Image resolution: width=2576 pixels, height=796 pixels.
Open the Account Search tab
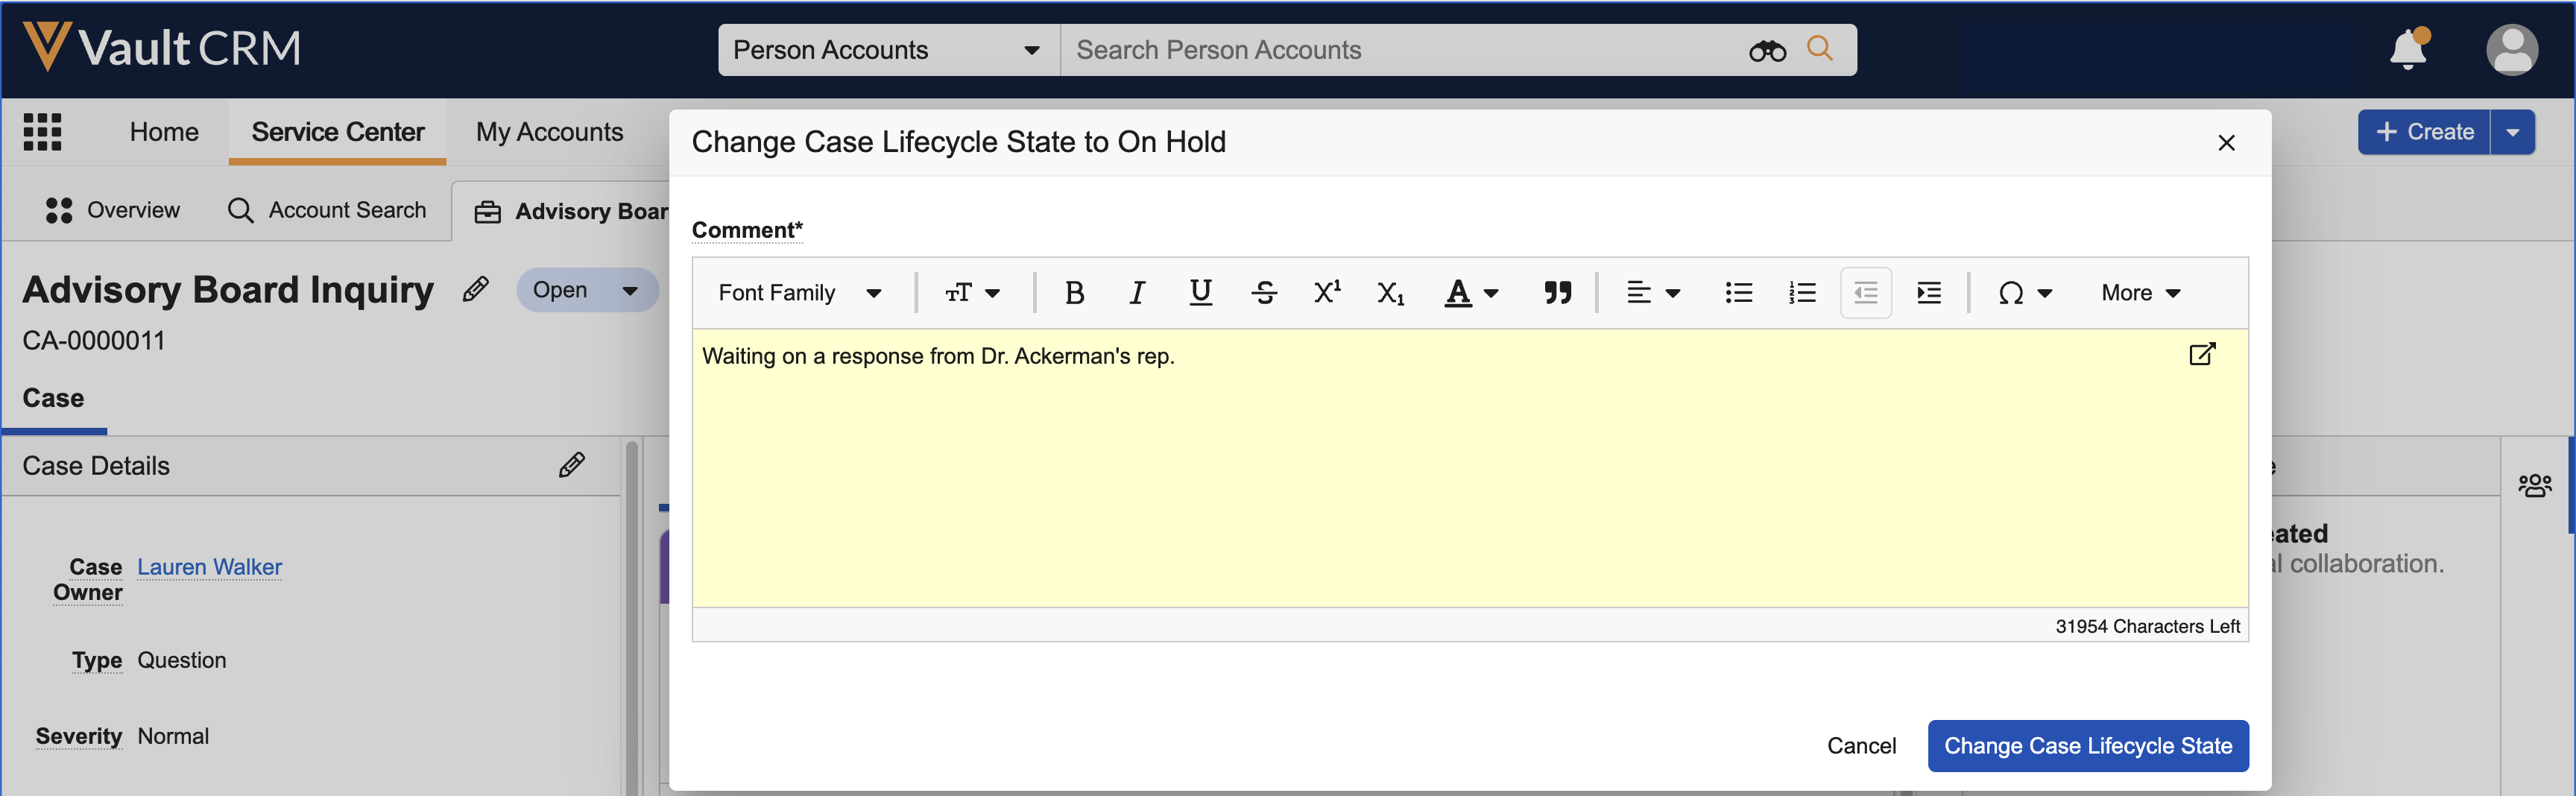tap(327, 210)
